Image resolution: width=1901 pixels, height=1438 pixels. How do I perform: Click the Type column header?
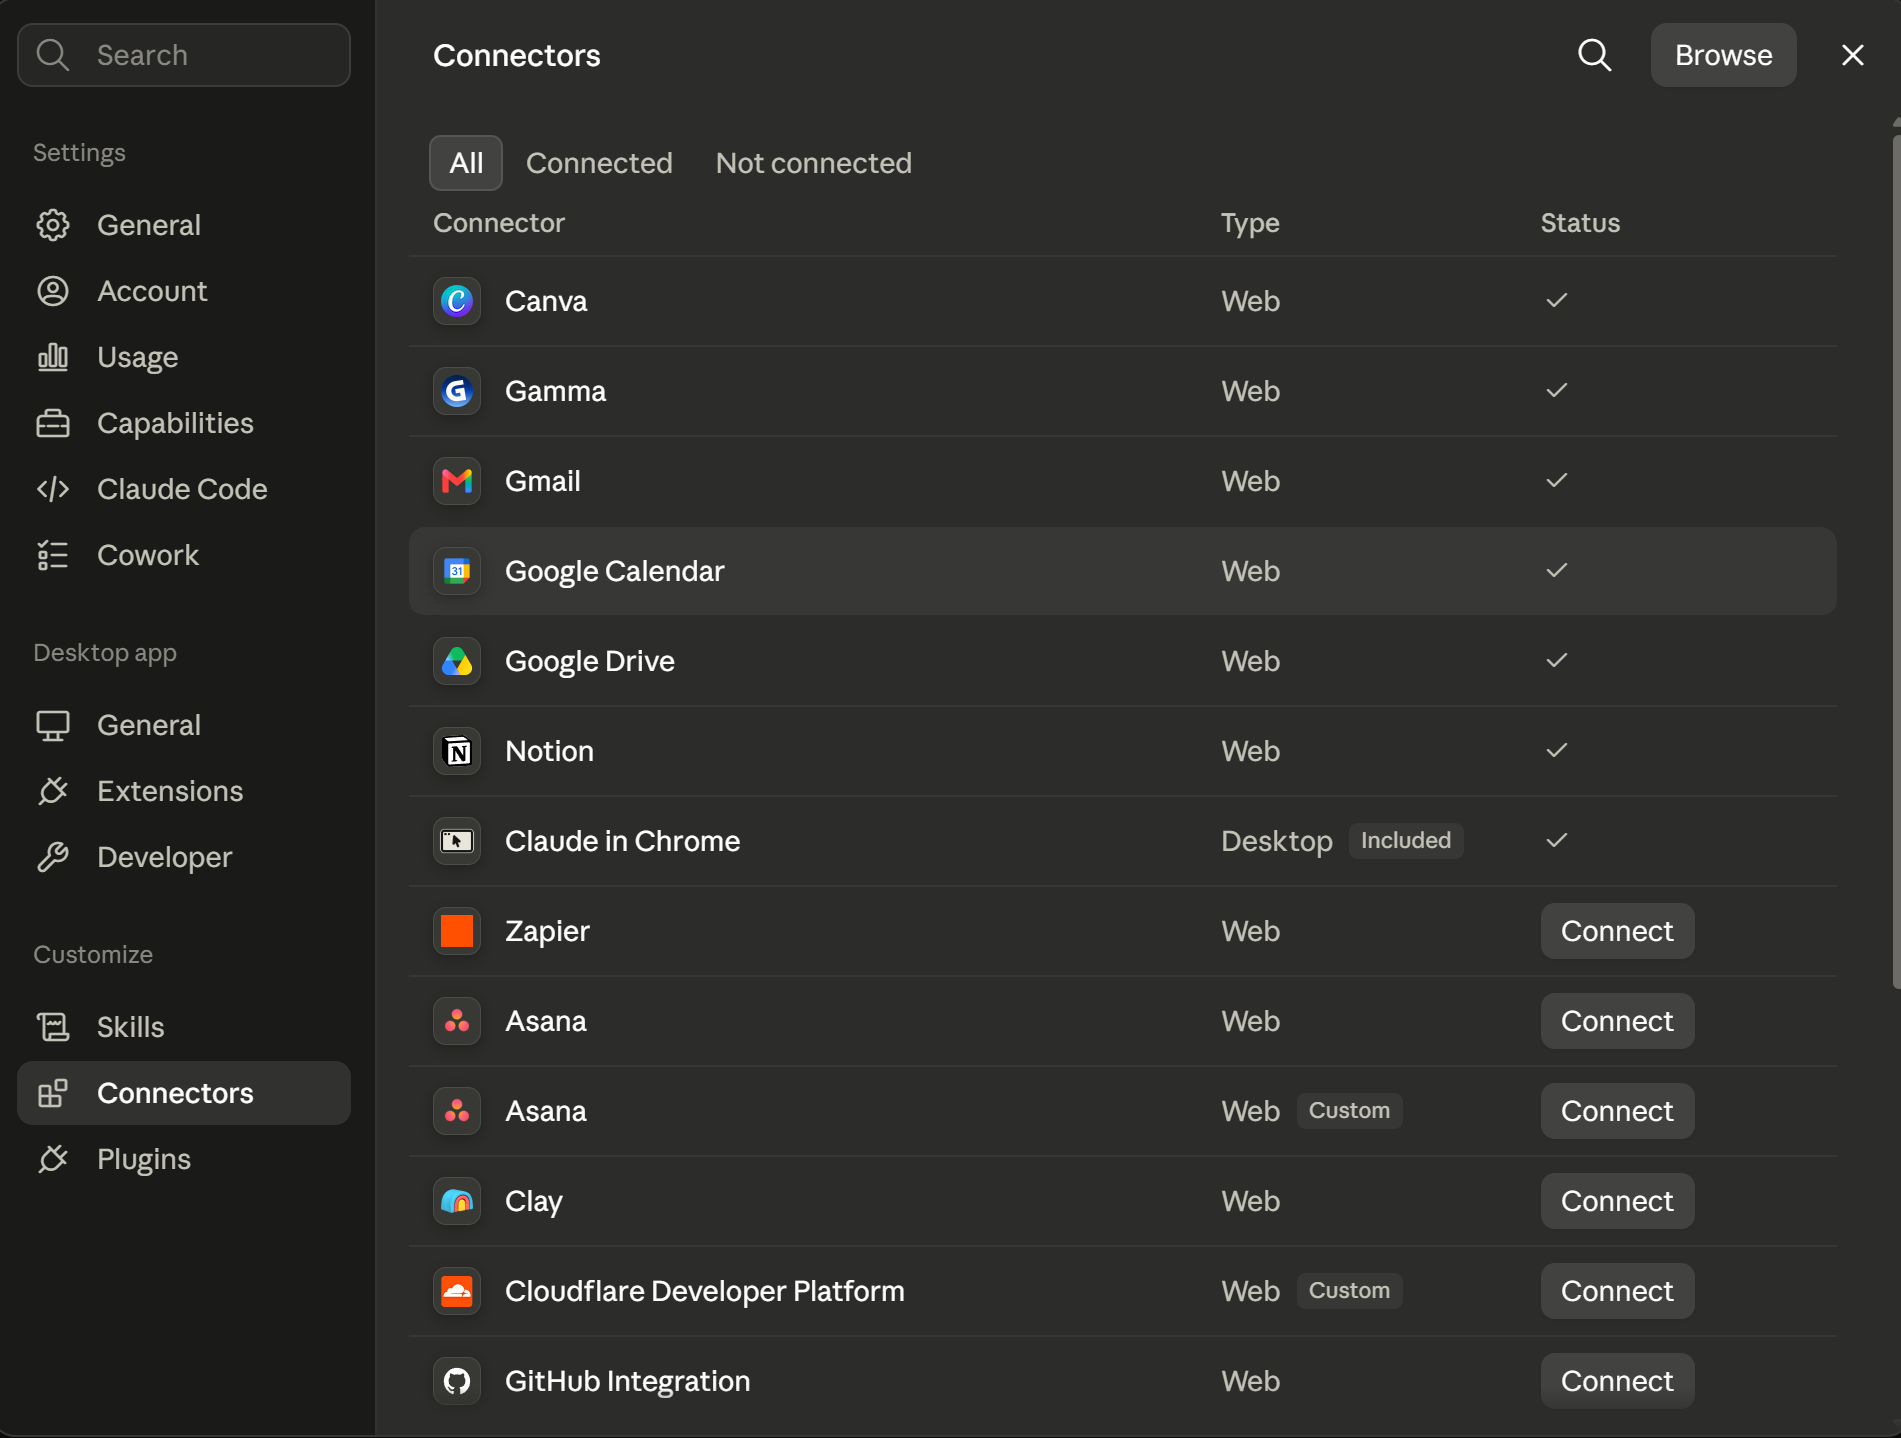click(x=1250, y=223)
